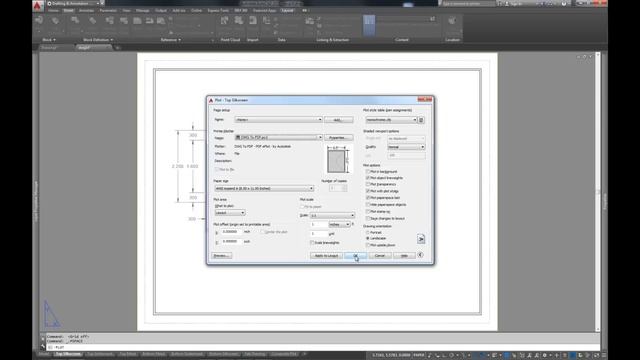Close the Plot dialog with X button
640x360 pixels.
tap(425, 99)
